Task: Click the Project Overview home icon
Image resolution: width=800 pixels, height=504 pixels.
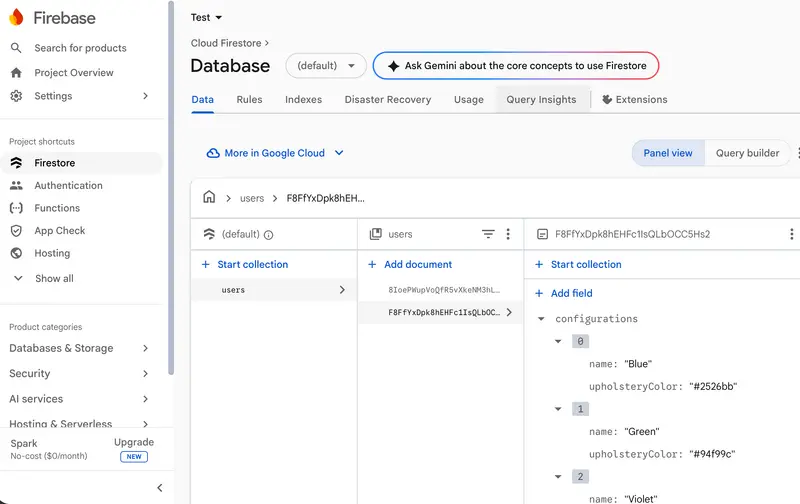Action: pyautogui.click(x=16, y=72)
